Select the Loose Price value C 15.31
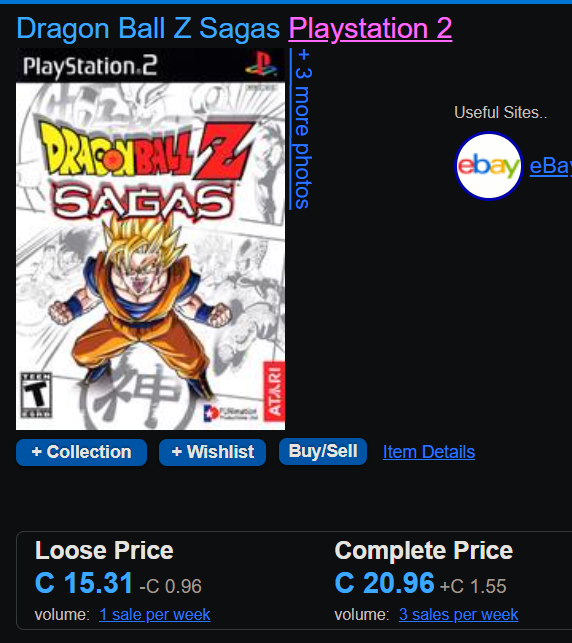This screenshot has width=572, height=643. pos(84,583)
